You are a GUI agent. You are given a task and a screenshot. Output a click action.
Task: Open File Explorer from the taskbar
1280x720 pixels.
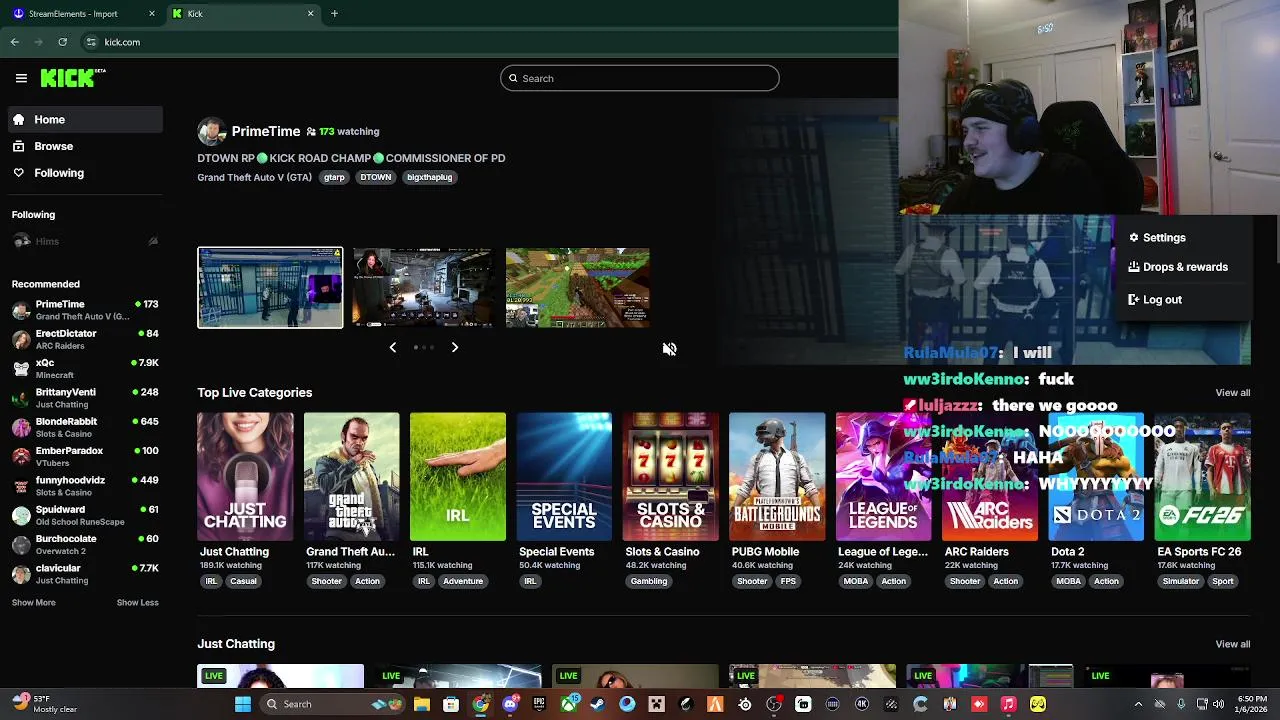(x=422, y=704)
